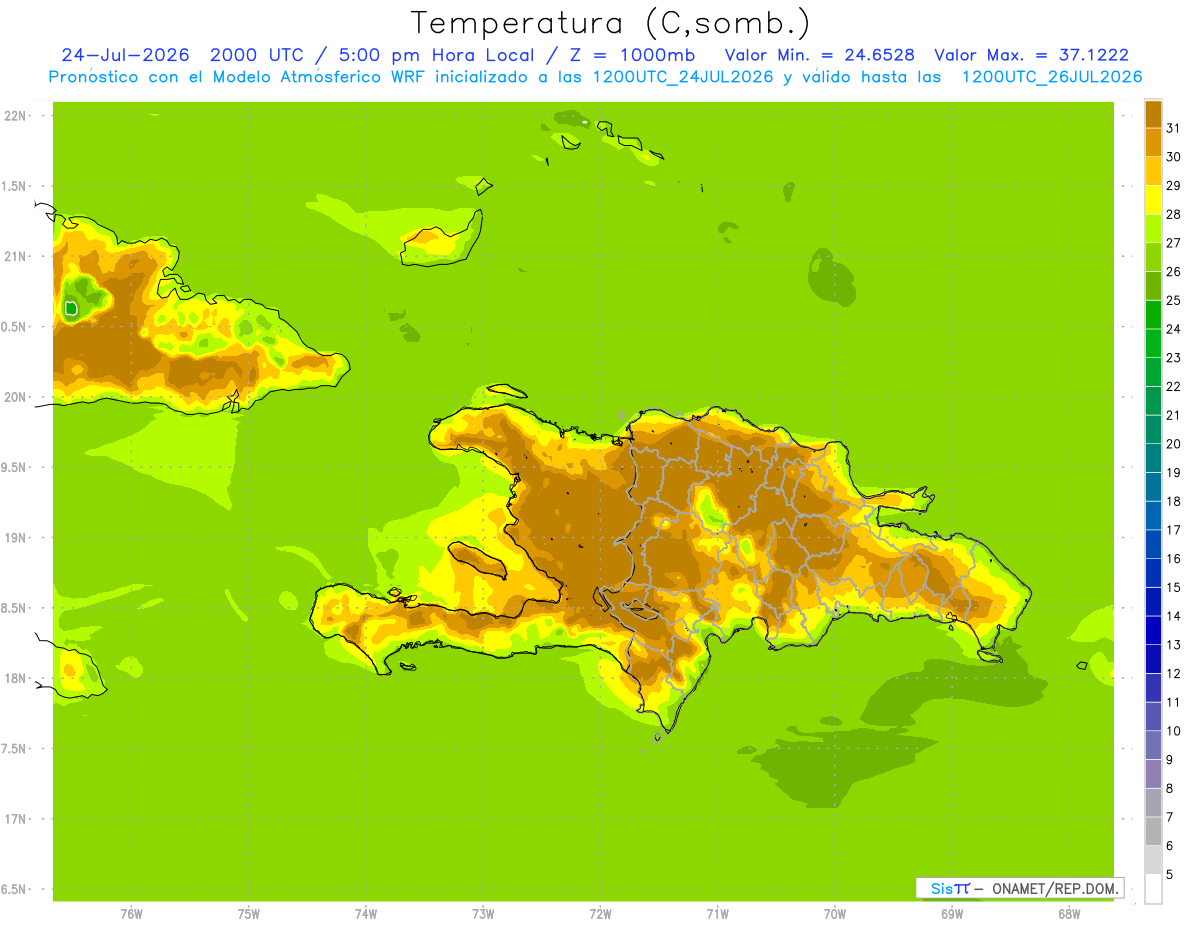
Task: Click the 'ONAMET/REP.DOM.' credit label
Action: pos(1056,888)
